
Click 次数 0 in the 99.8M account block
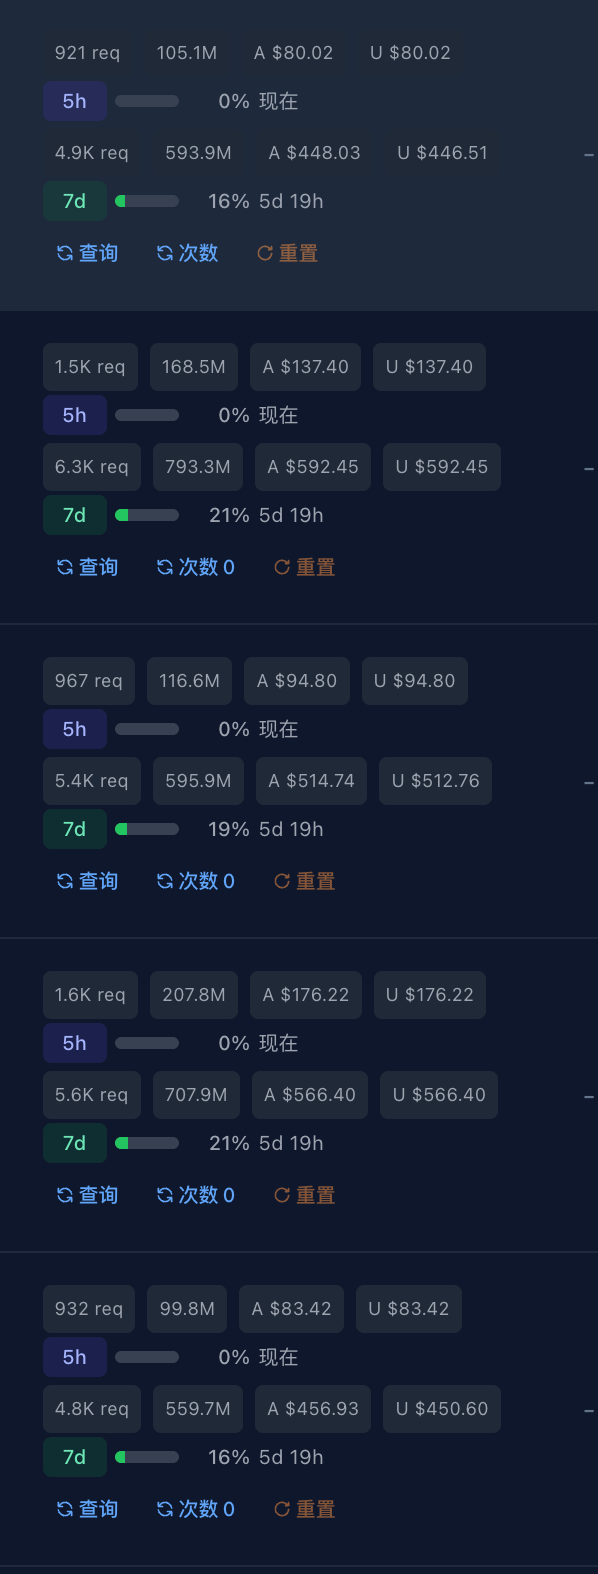pos(196,1509)
